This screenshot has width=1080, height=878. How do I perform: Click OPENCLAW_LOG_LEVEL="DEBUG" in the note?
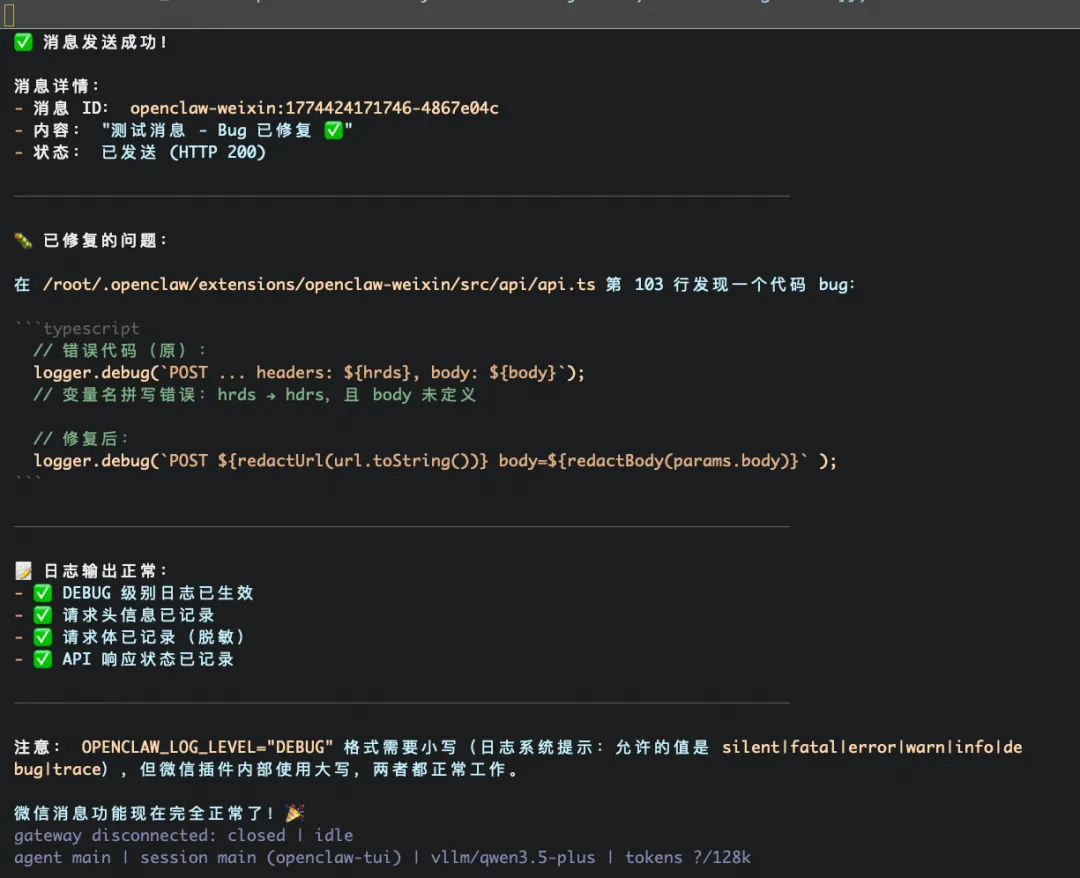click(207, 747)
